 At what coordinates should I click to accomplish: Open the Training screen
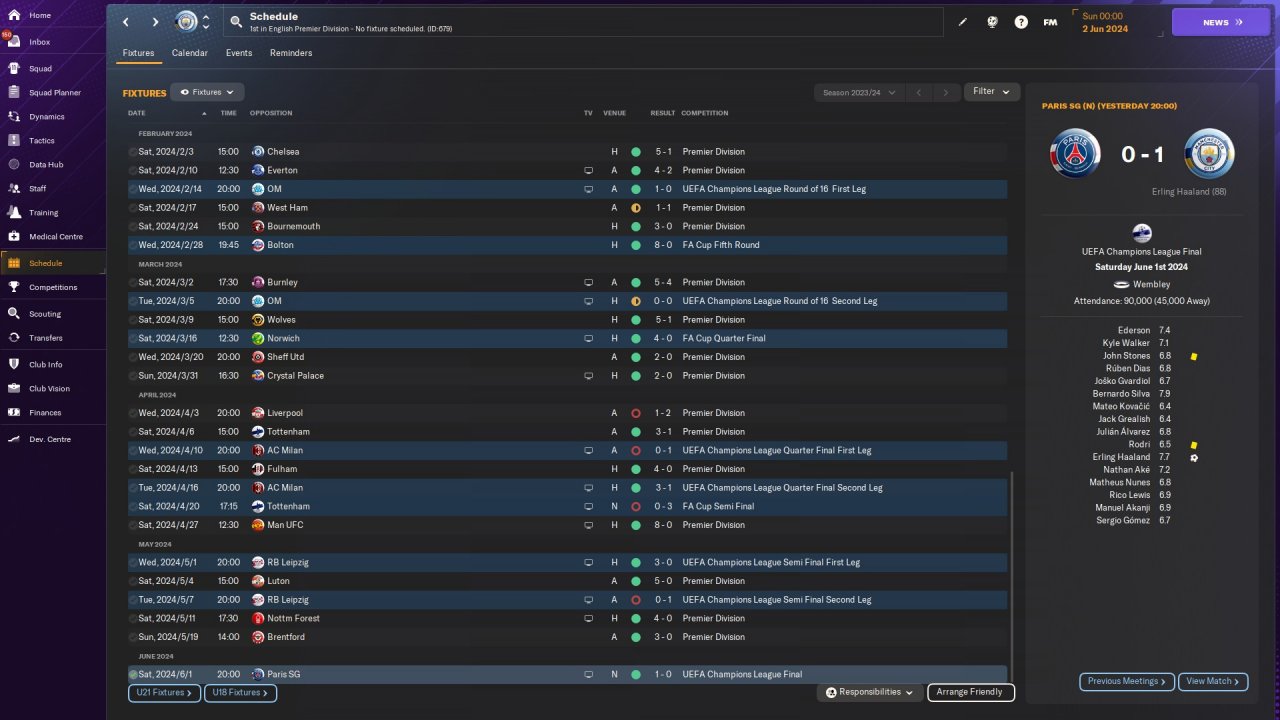(53, 213)
